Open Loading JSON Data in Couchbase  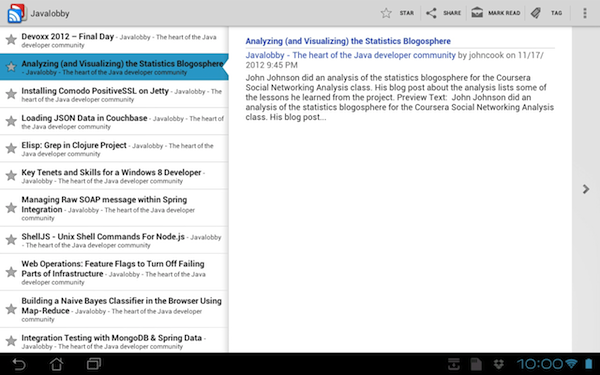click(x=114, y=121)
